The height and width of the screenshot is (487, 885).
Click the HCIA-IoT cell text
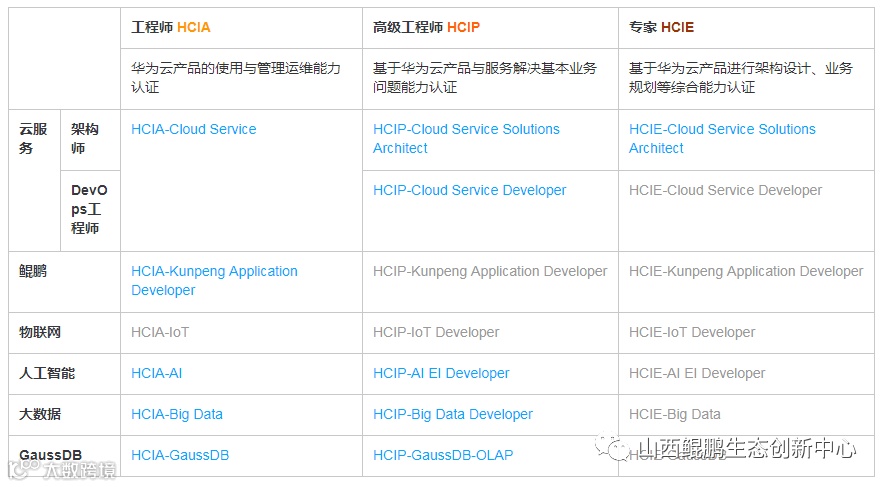tap(160, 332)
